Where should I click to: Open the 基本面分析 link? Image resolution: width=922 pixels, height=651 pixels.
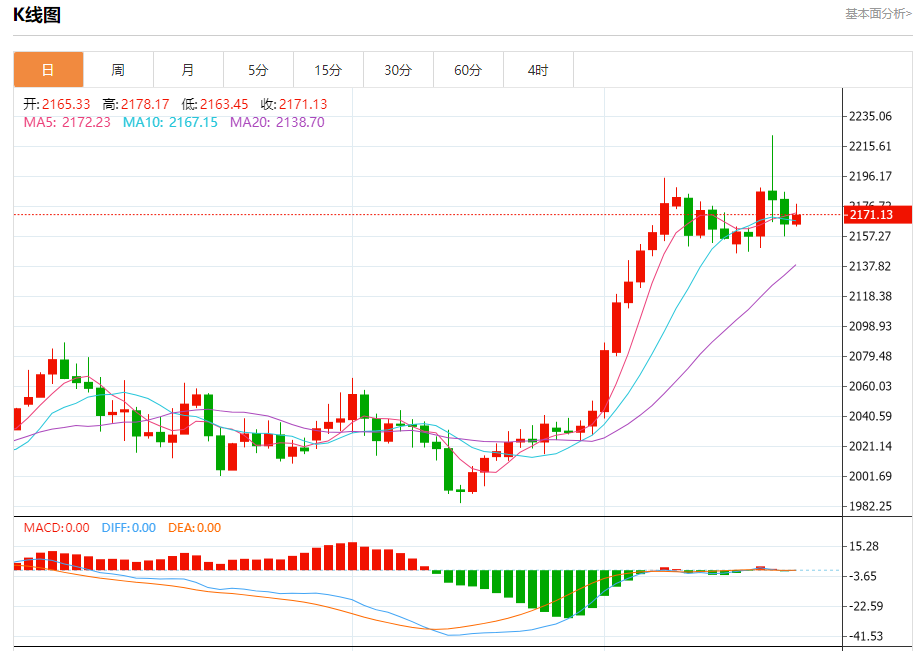pyautogui.click(x=878, y=14)
